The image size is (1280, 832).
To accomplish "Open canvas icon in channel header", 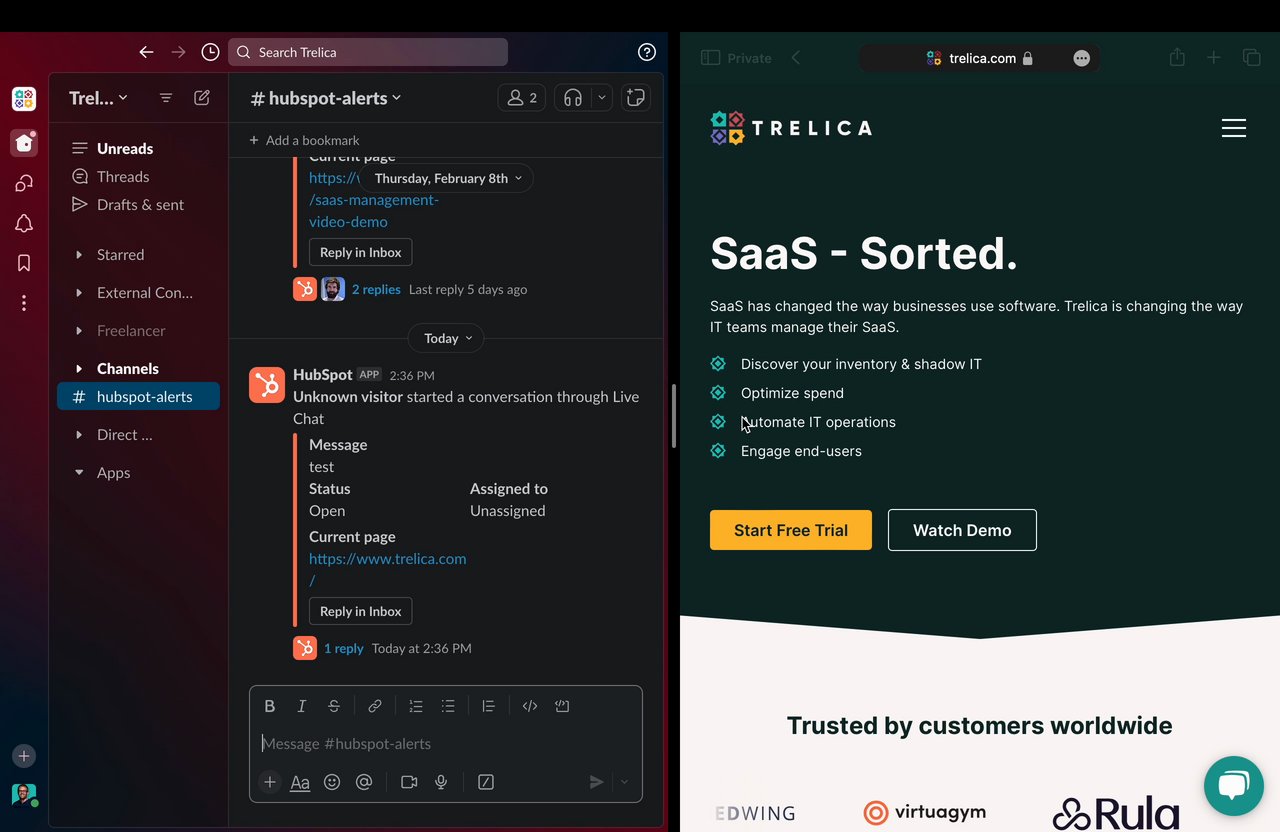I will click(635, 98).
